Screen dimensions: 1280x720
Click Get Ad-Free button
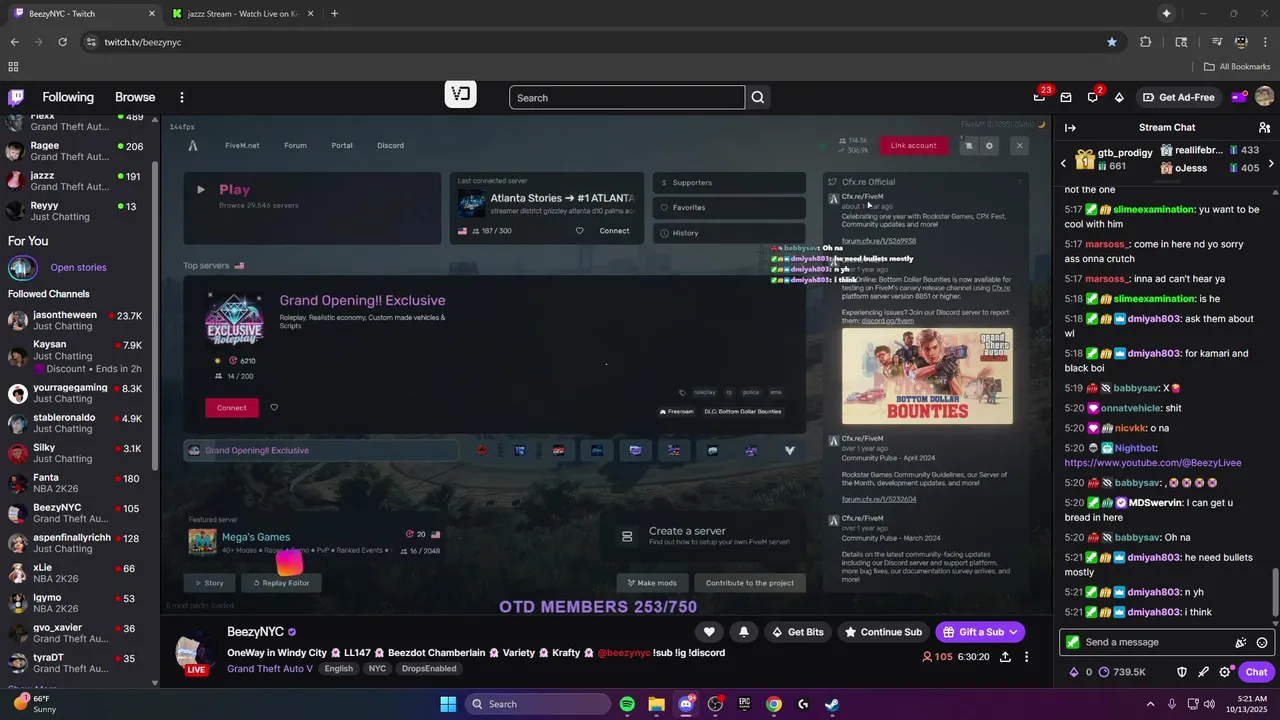1179,97
